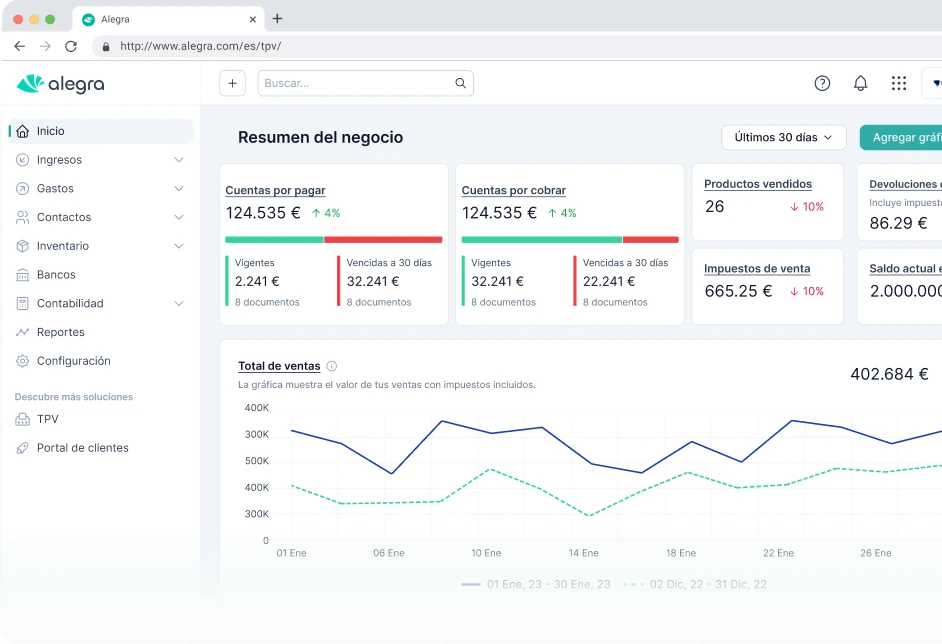
Task: Go back using the browser back arrow
Action: (x=20, y=46)
